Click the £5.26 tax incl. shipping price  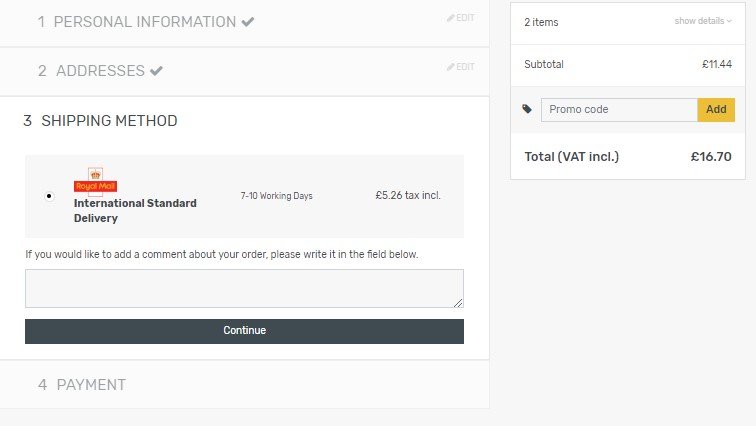click(408, 195)
